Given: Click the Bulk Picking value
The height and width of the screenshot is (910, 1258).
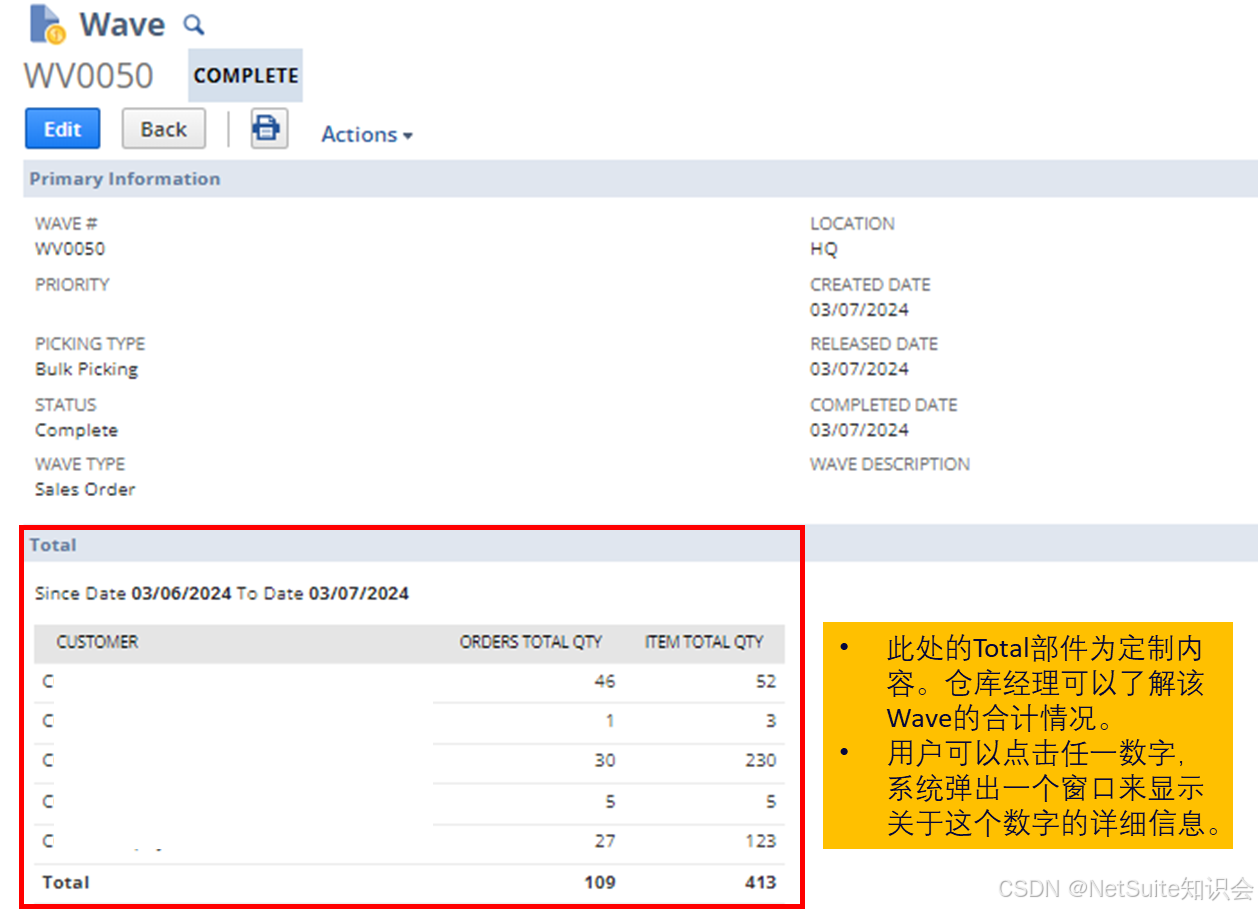Looking at the screenshot, I should pos(87,369).
